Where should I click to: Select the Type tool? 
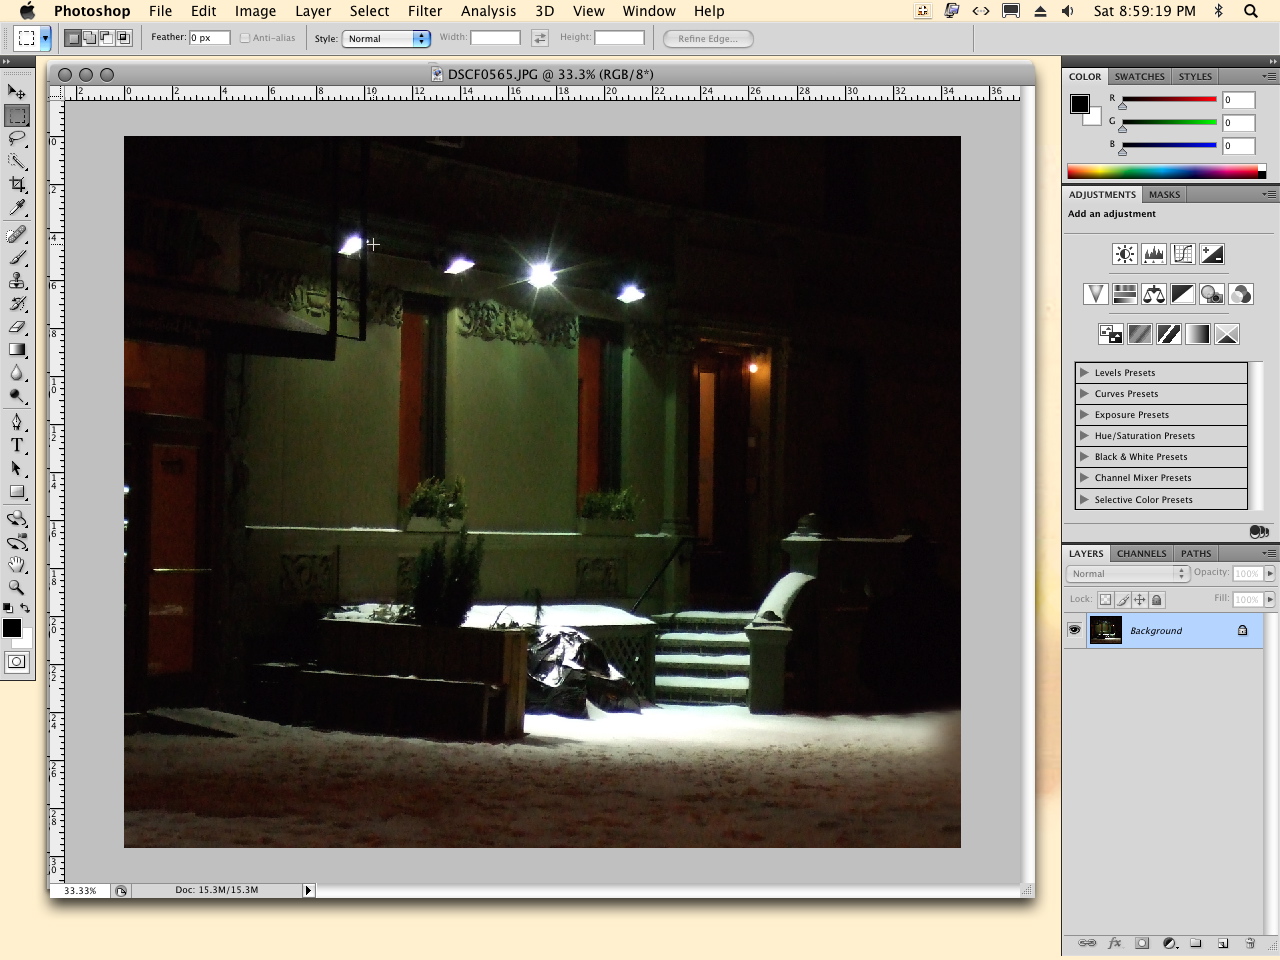(17, 445)
